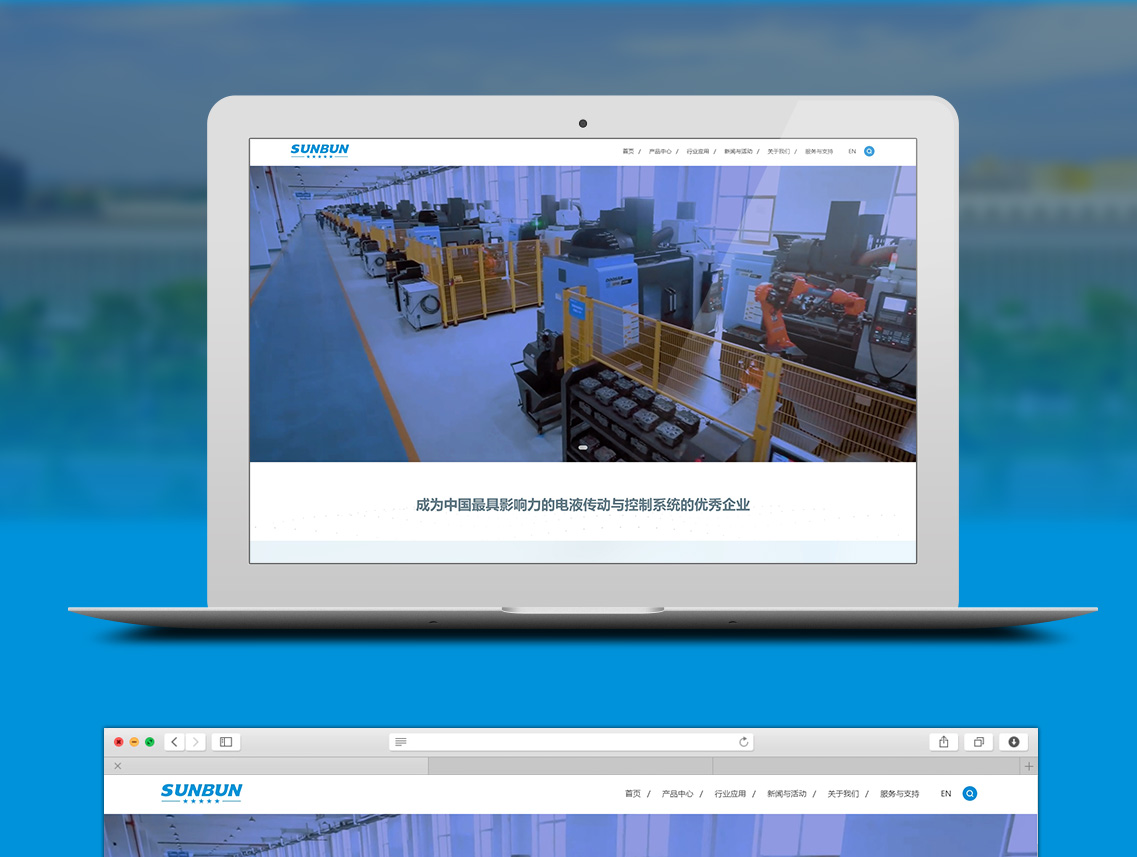This screenshot has width=1137, height=857.
Task: Open the Reader view icon in address bar
Action: [x=401, y=742]
